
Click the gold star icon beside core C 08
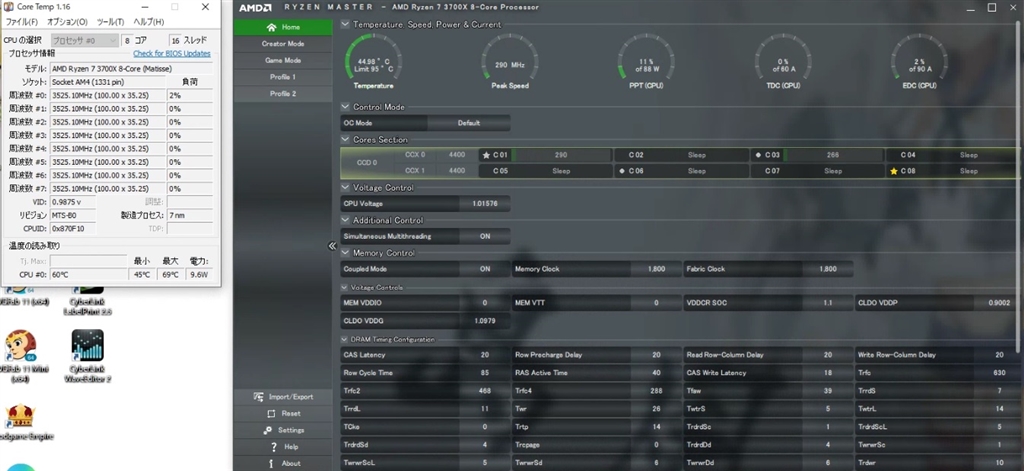pyautogui.click(x=894, y=171)
